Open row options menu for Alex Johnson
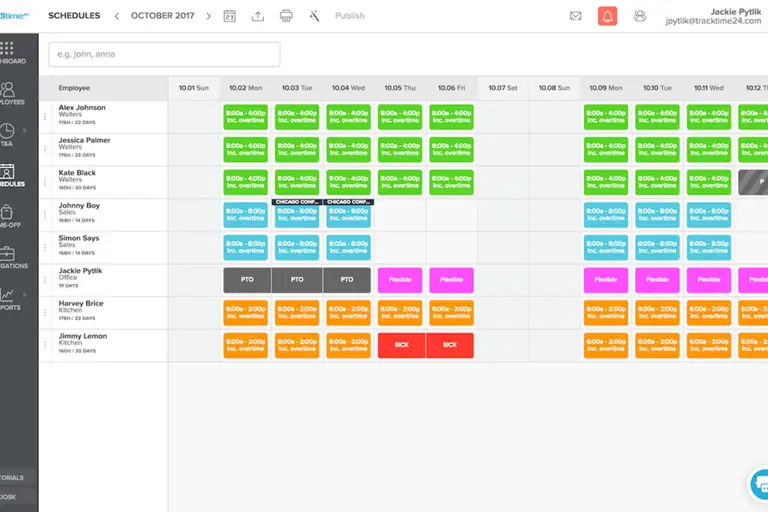The width and height of the screenshot is (768, 512). pyautogui.click(x=45, y=116)
